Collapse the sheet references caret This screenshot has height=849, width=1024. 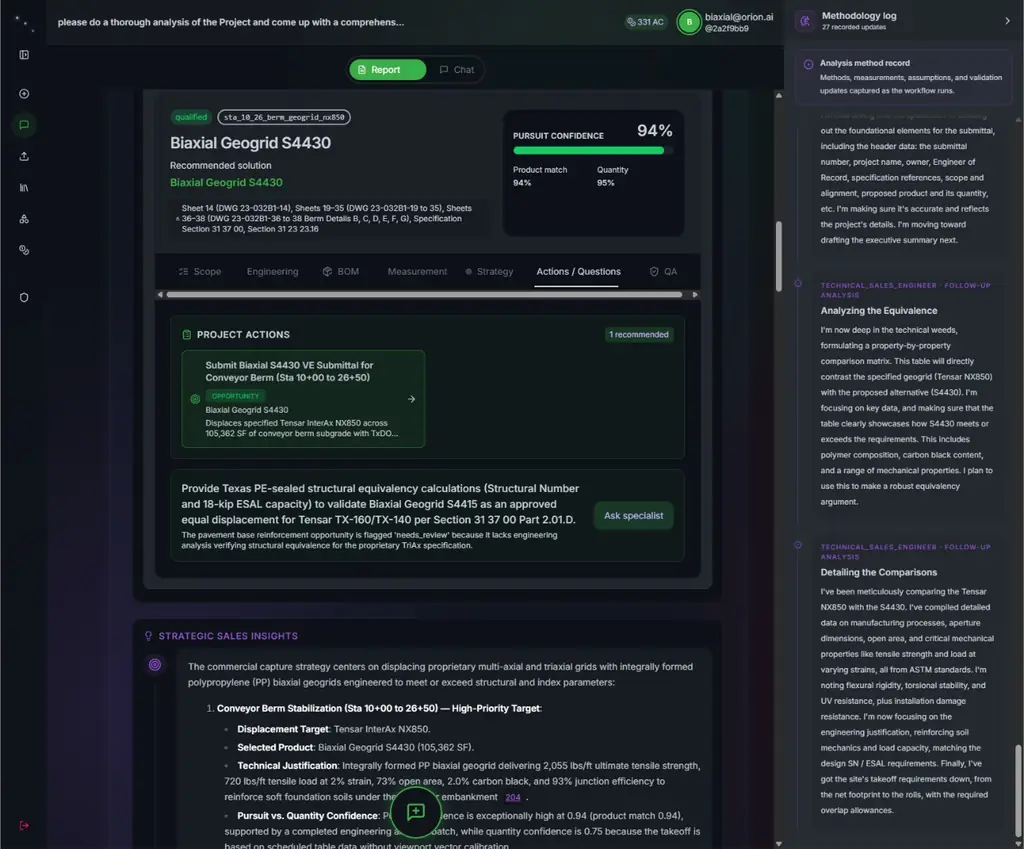click(177, 219)
